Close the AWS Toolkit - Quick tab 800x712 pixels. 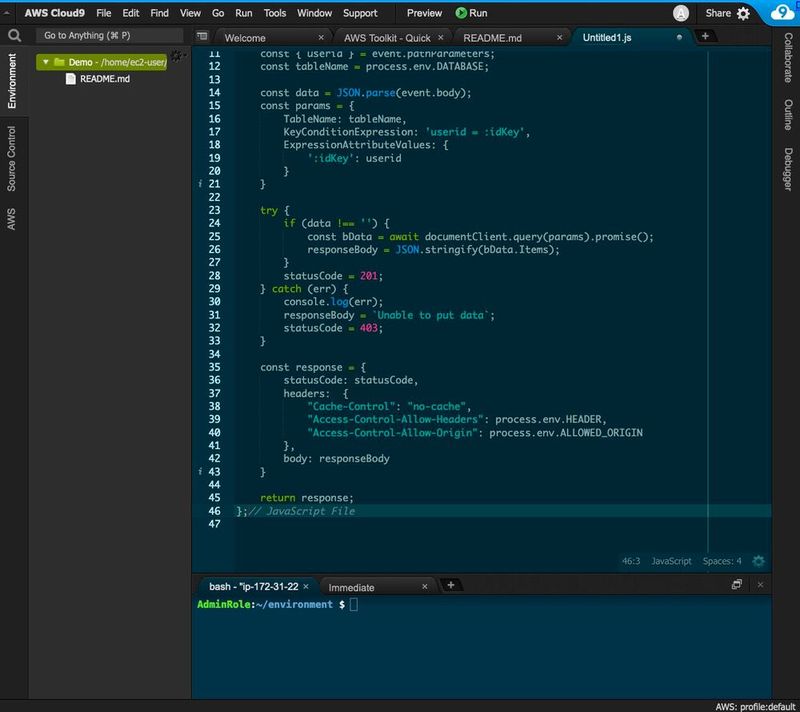pyautogui.click(x=441, y=37)
